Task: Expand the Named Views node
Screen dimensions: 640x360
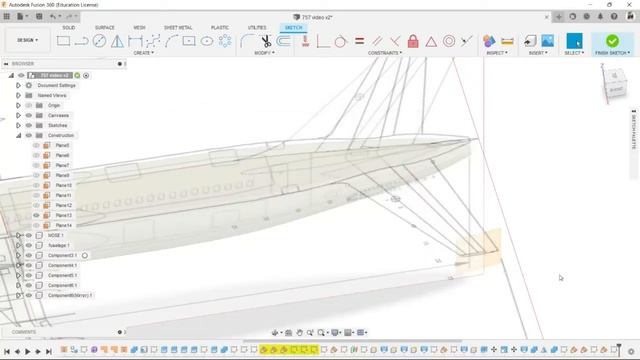Action: coord(18,95)
